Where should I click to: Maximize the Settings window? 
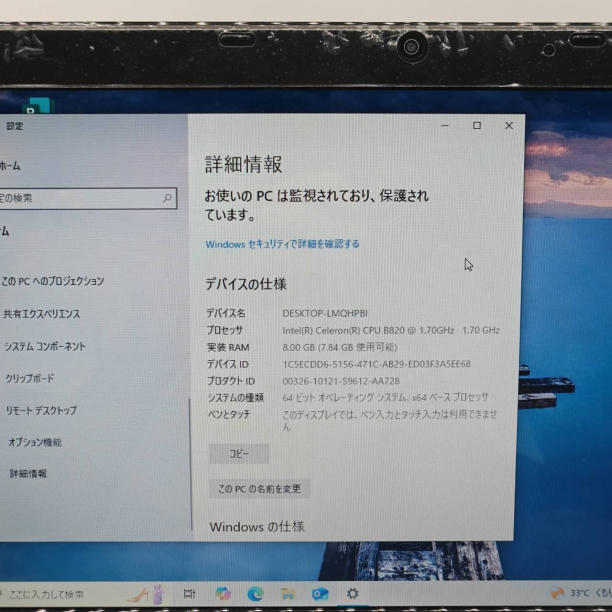477,126
